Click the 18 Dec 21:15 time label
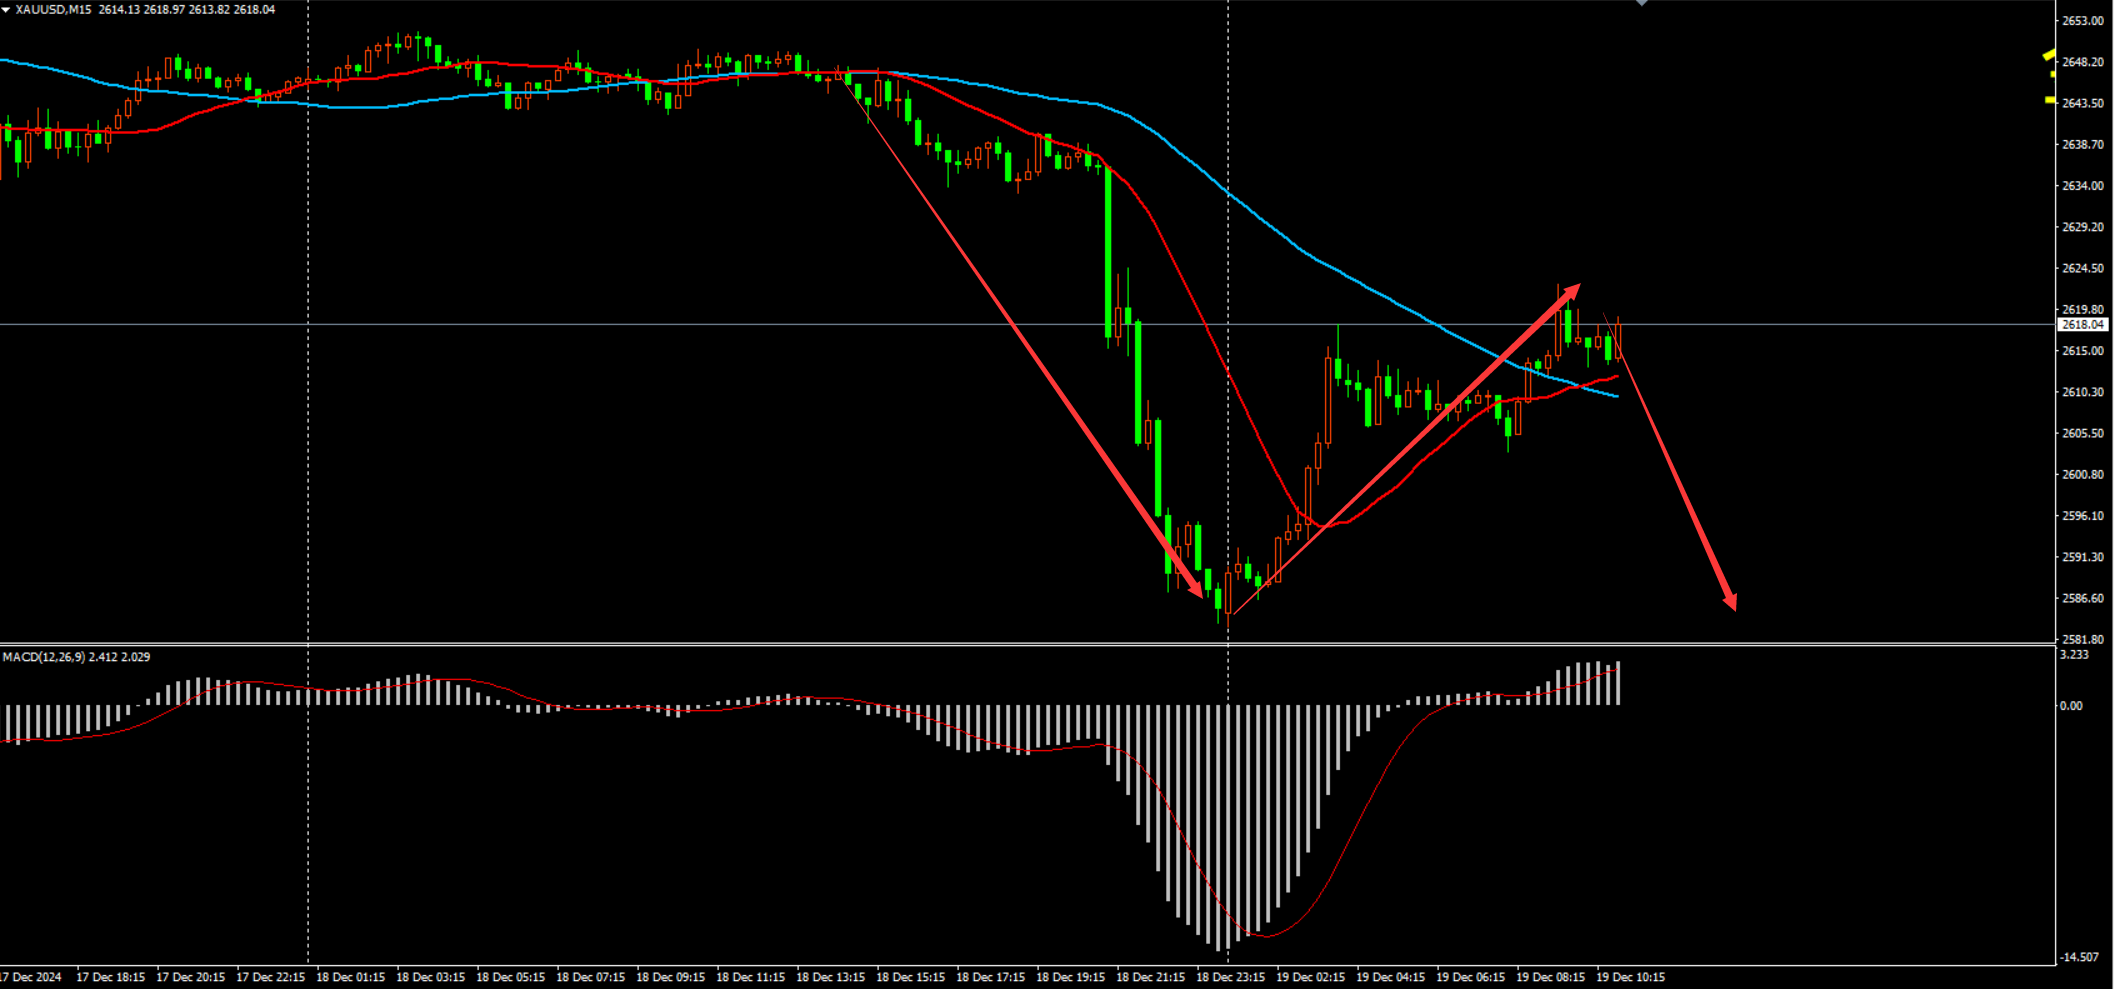This screenshot has height=989, width=2114. 1150,977
